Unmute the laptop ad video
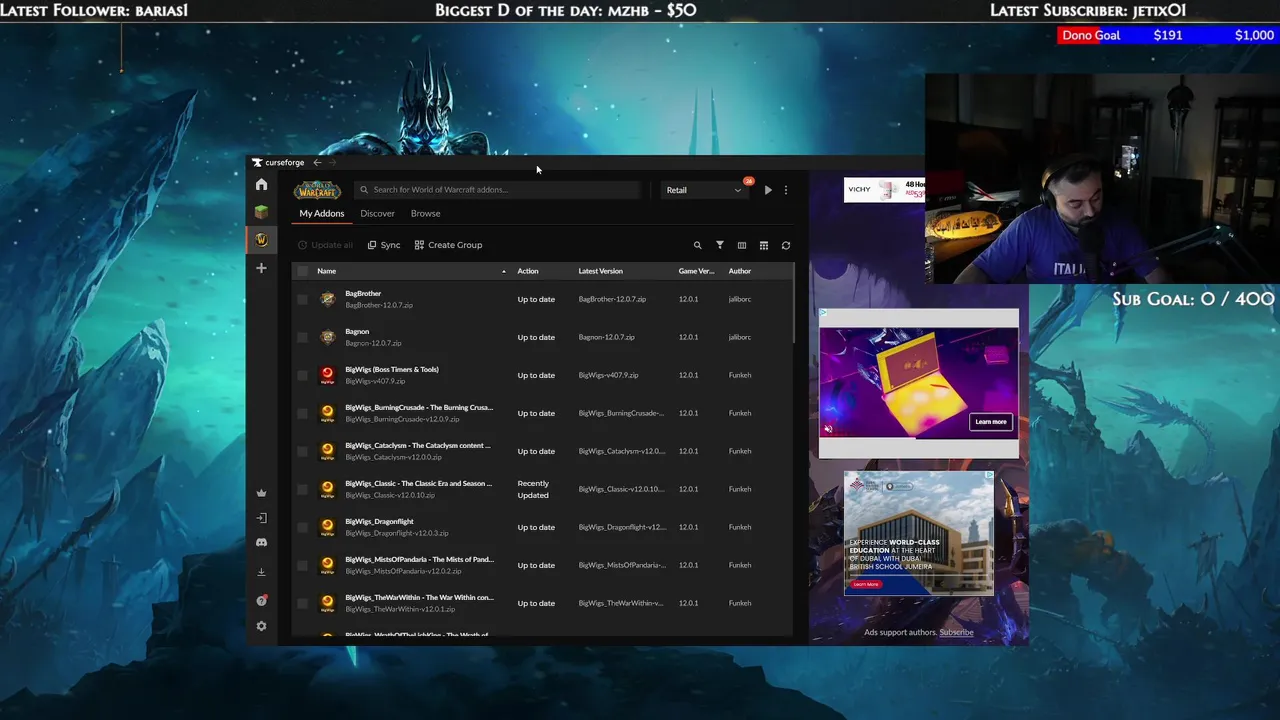 pyautogui.click(x=828, y=429)
